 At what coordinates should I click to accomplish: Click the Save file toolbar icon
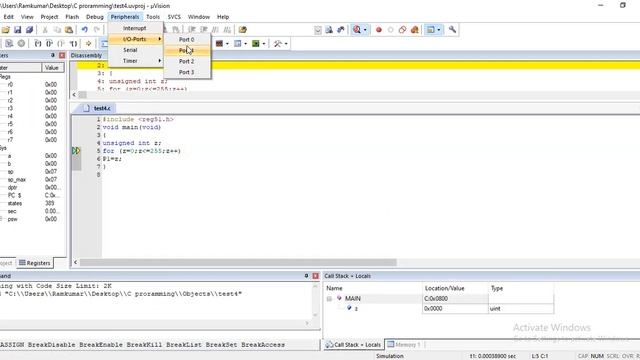pyautogui.click(x=18, y=30)
